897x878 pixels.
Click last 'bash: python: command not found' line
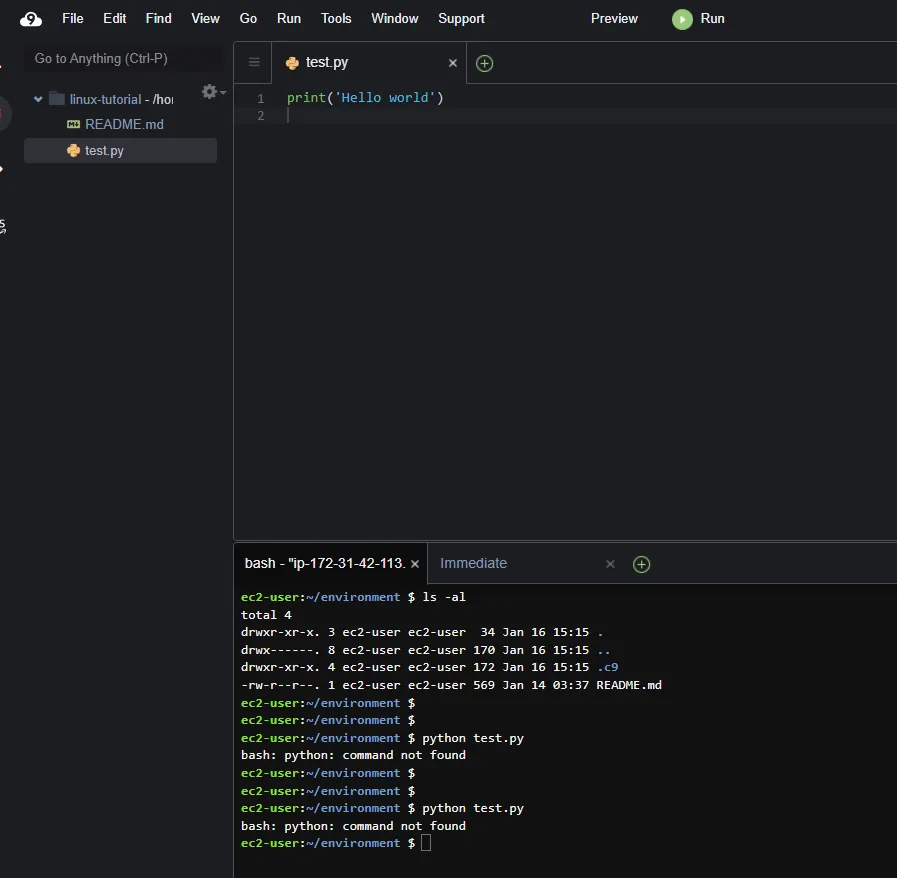pos(353,826)
